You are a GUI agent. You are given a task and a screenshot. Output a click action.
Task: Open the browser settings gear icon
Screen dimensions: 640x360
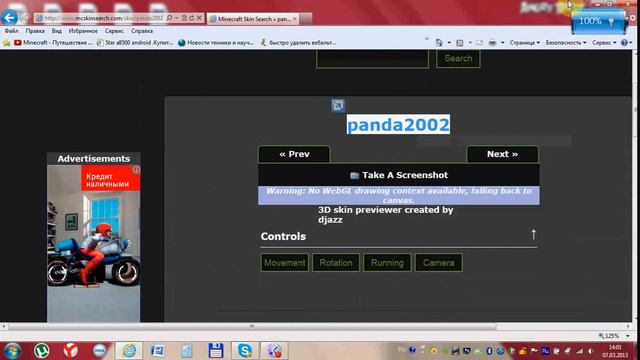click(633, 18)
